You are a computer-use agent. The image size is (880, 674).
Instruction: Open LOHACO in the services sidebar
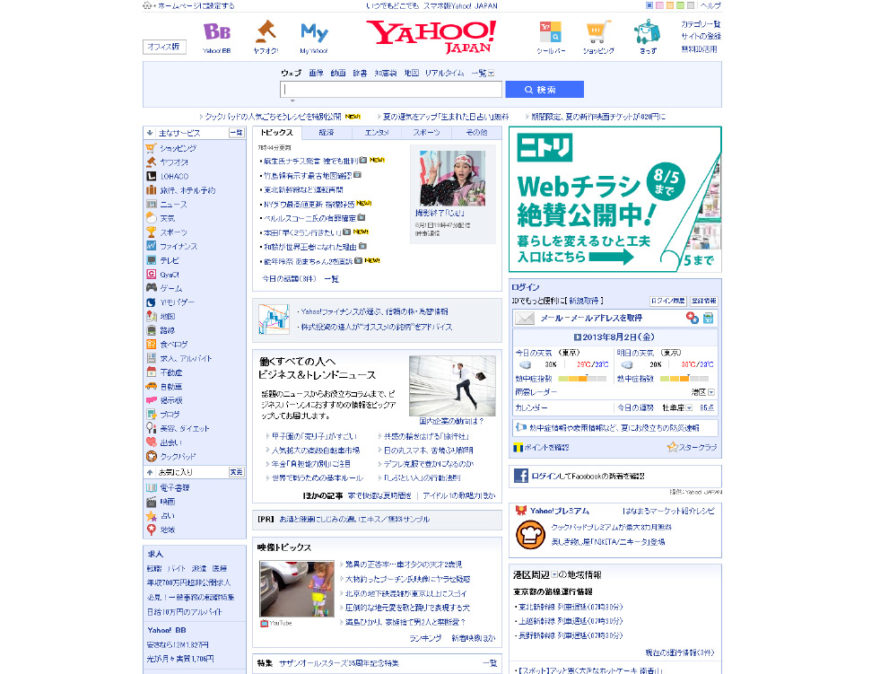175,176
